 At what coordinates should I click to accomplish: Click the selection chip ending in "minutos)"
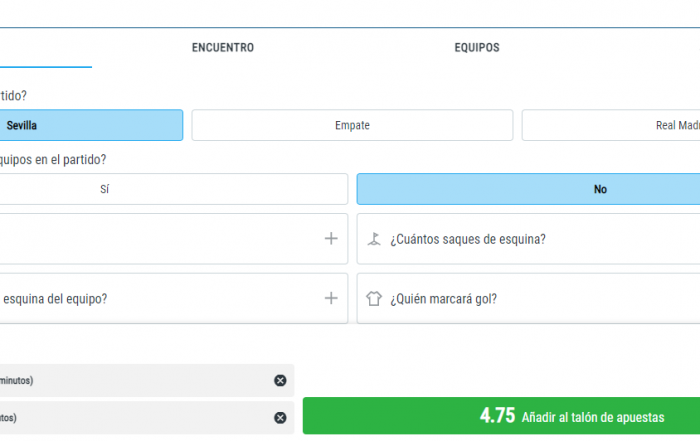130,380
